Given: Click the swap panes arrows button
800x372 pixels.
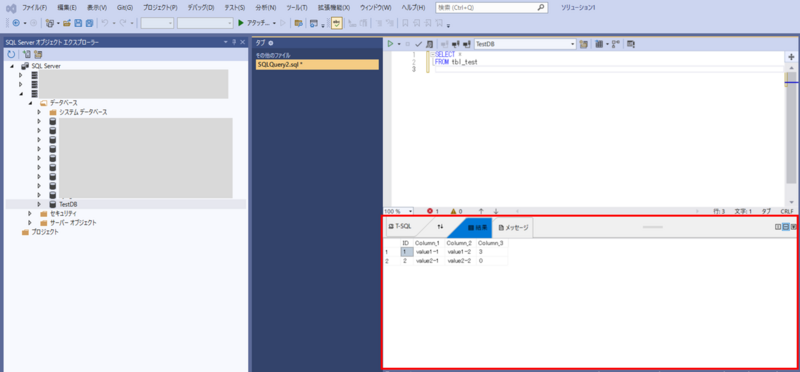Looking at the screenshot, I should click(x=440, y=226).
